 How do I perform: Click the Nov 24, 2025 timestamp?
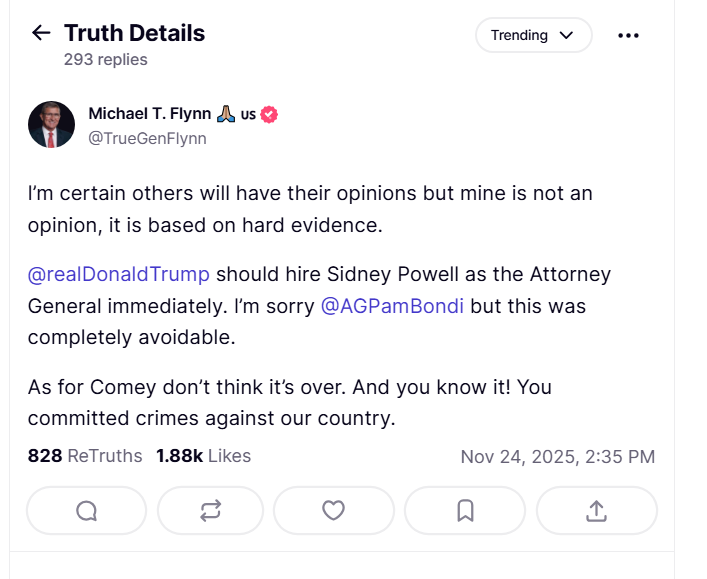[x=557, y=457]
